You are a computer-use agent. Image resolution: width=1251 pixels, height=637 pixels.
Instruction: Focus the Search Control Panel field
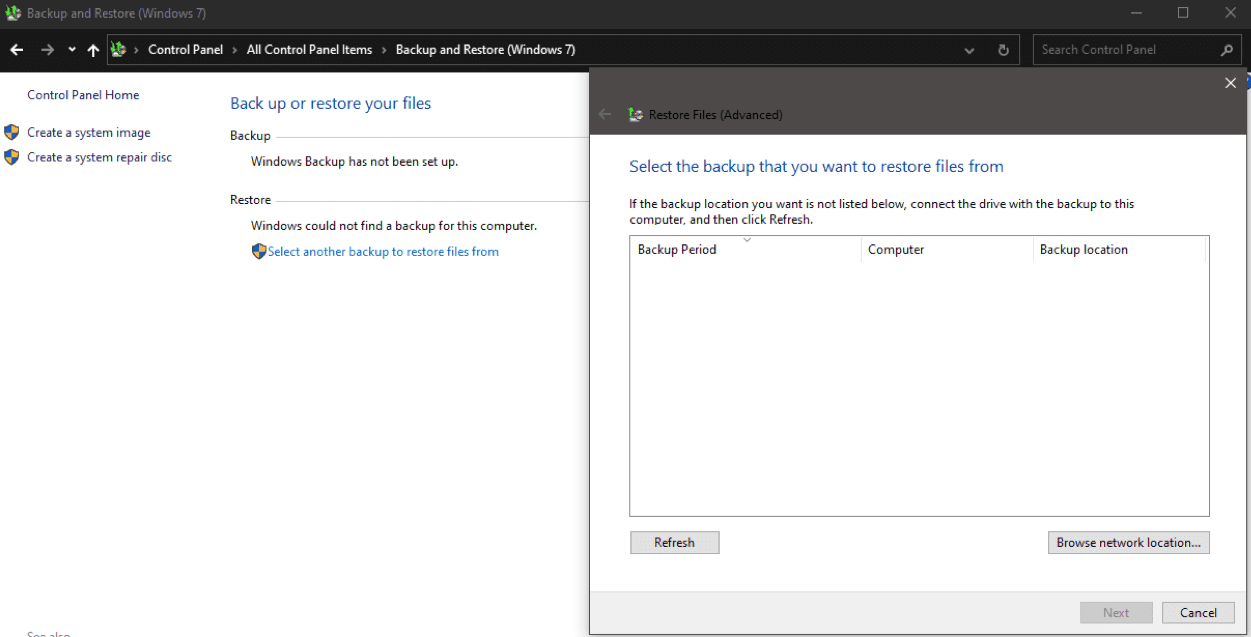click(x=1125, y=50)
